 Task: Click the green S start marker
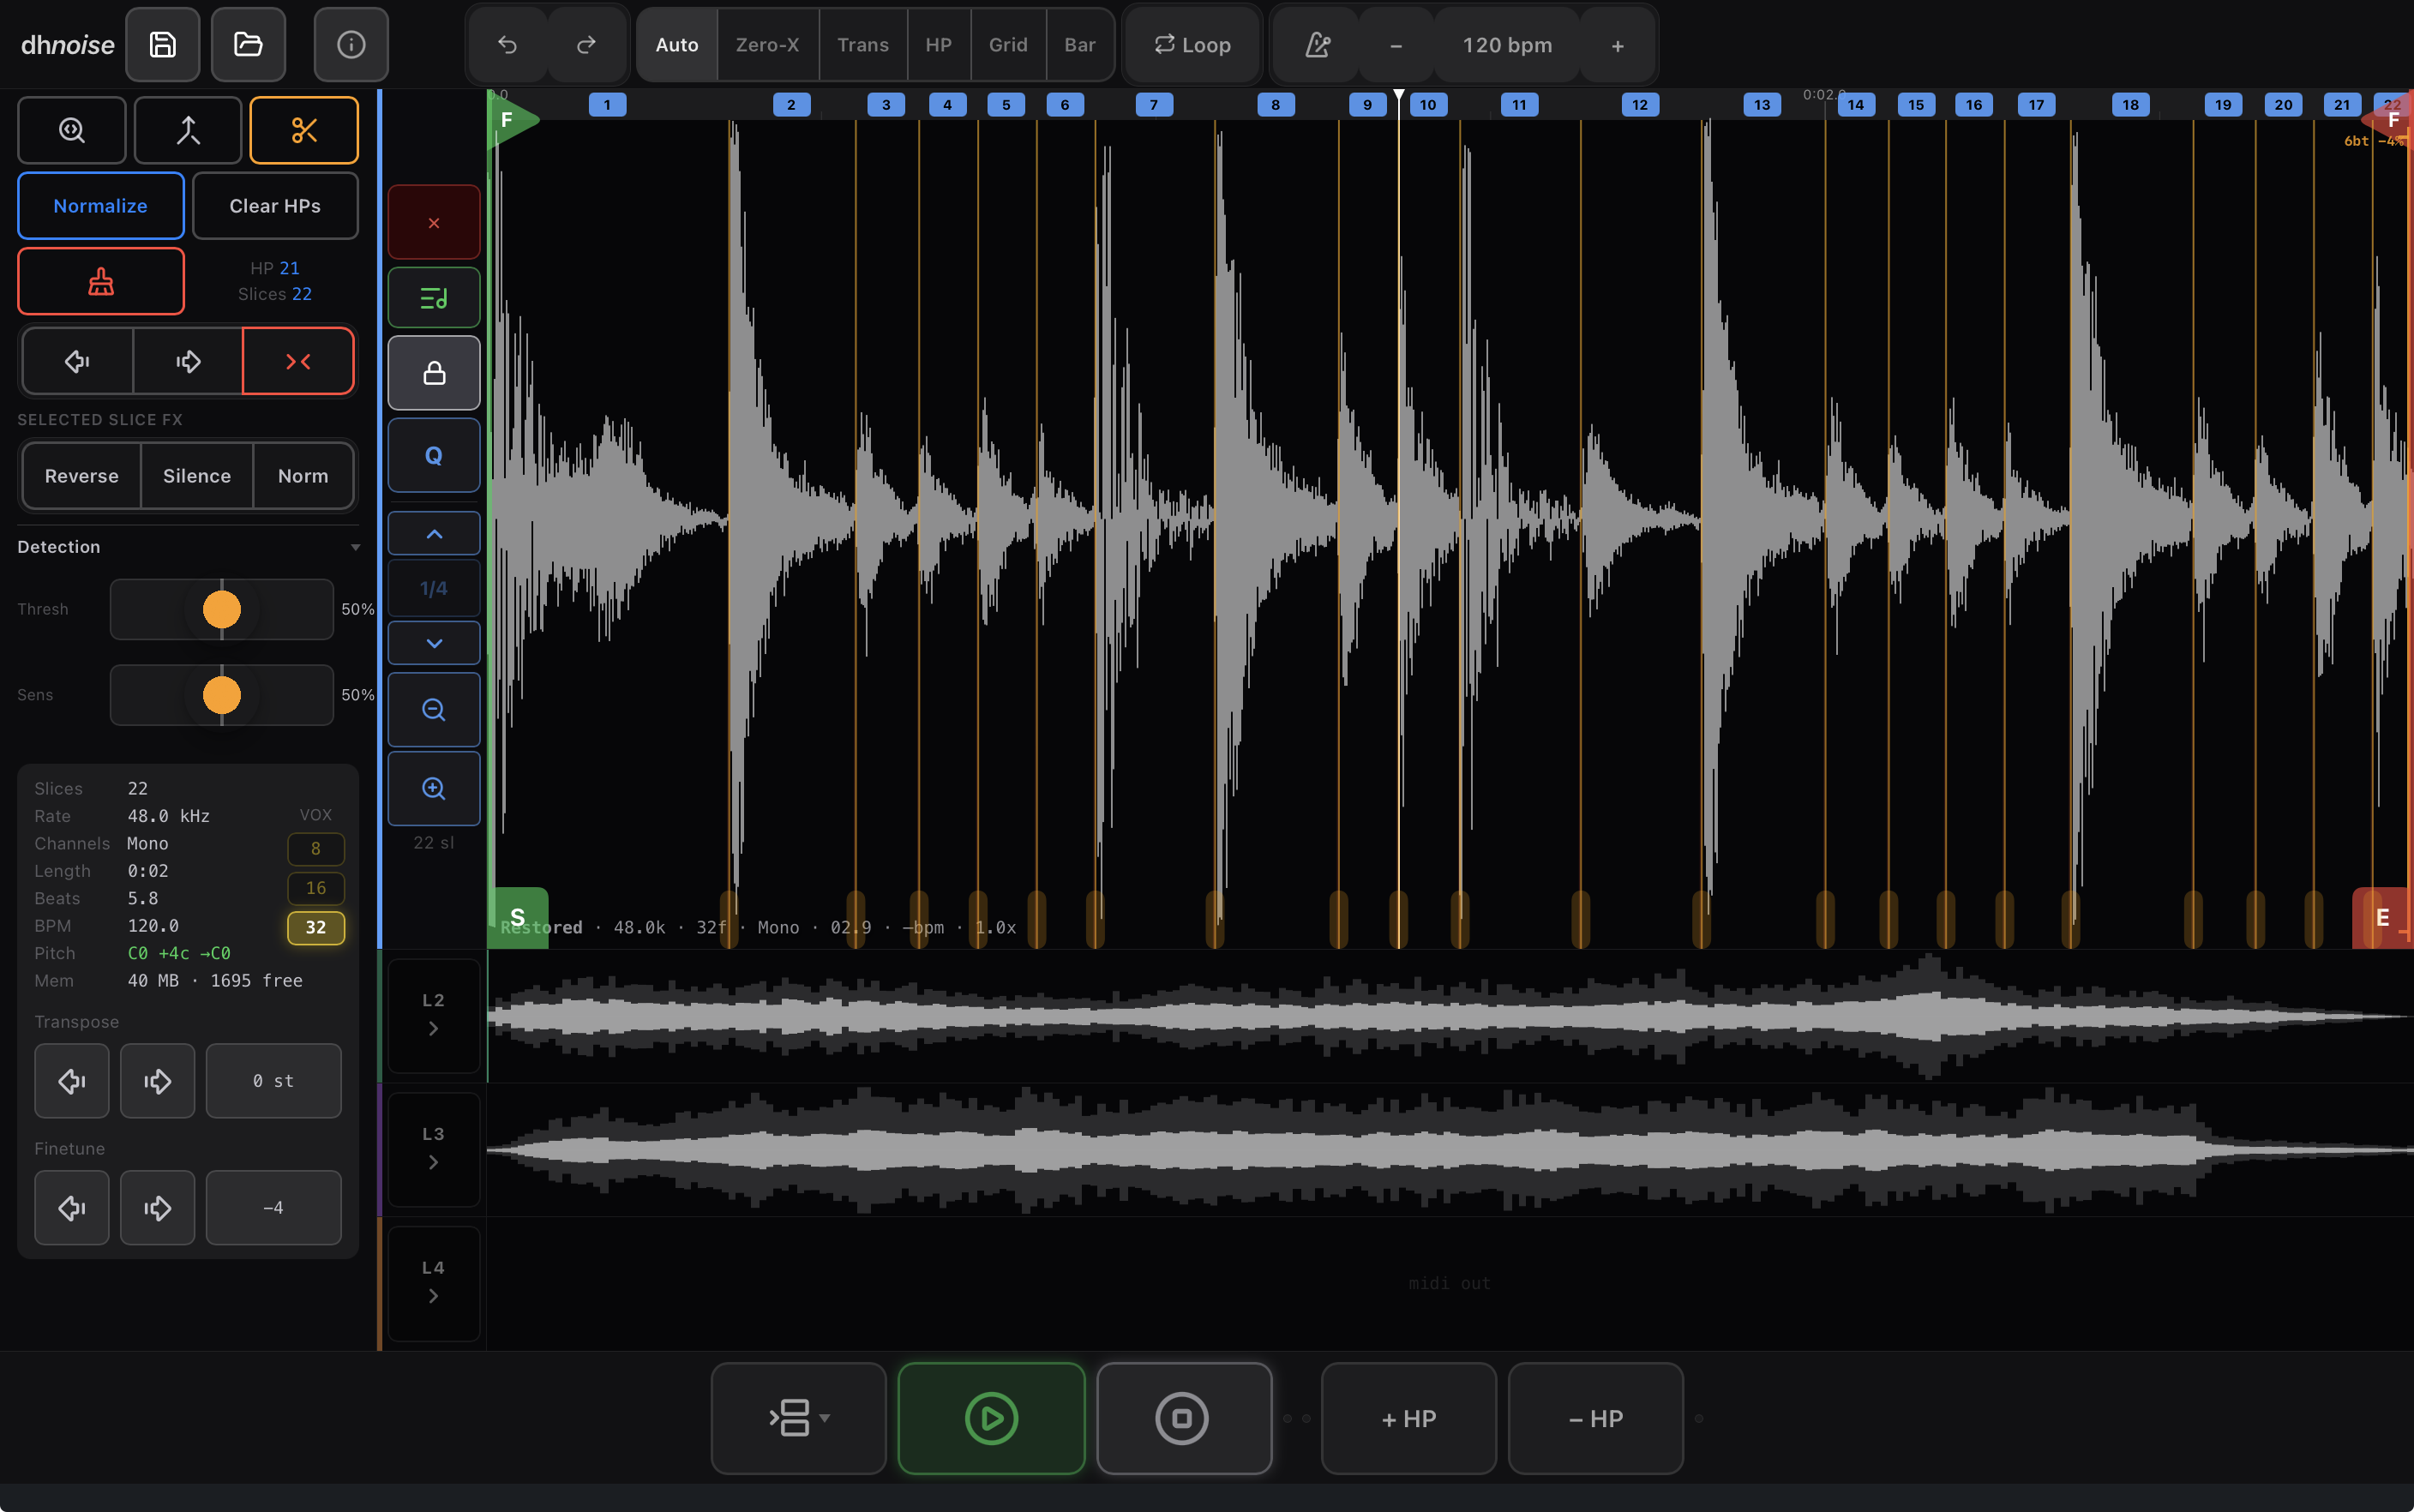[x=518, y=917]
